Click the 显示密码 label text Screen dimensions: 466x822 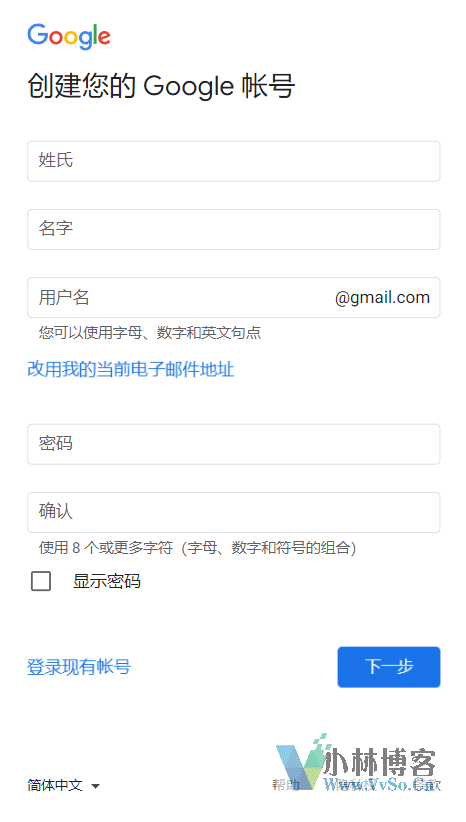(107, 581)
